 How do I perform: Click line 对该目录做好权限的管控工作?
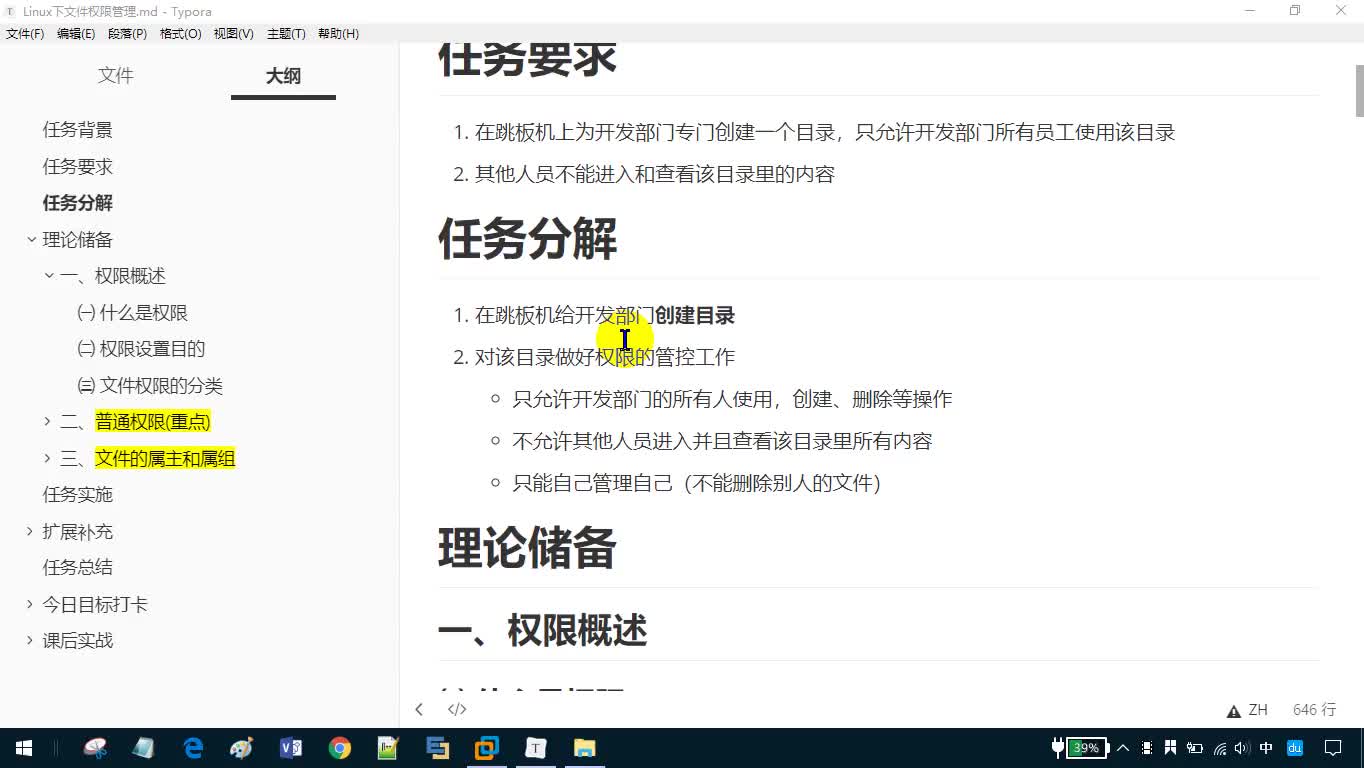[x=605, y=357]
